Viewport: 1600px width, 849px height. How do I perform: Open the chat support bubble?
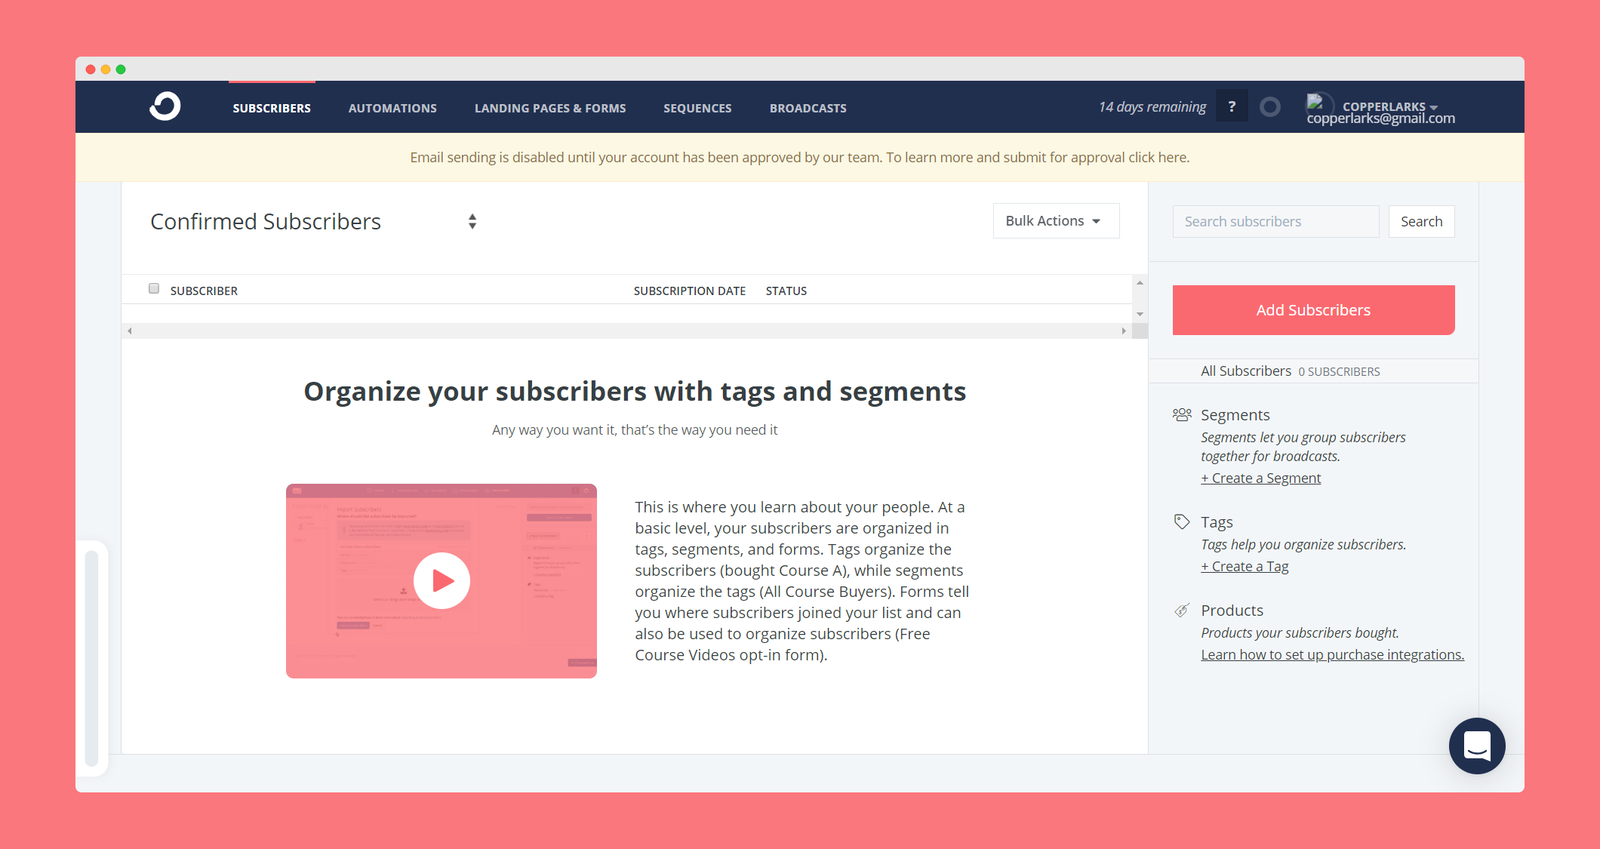[x=1477, y=746]
